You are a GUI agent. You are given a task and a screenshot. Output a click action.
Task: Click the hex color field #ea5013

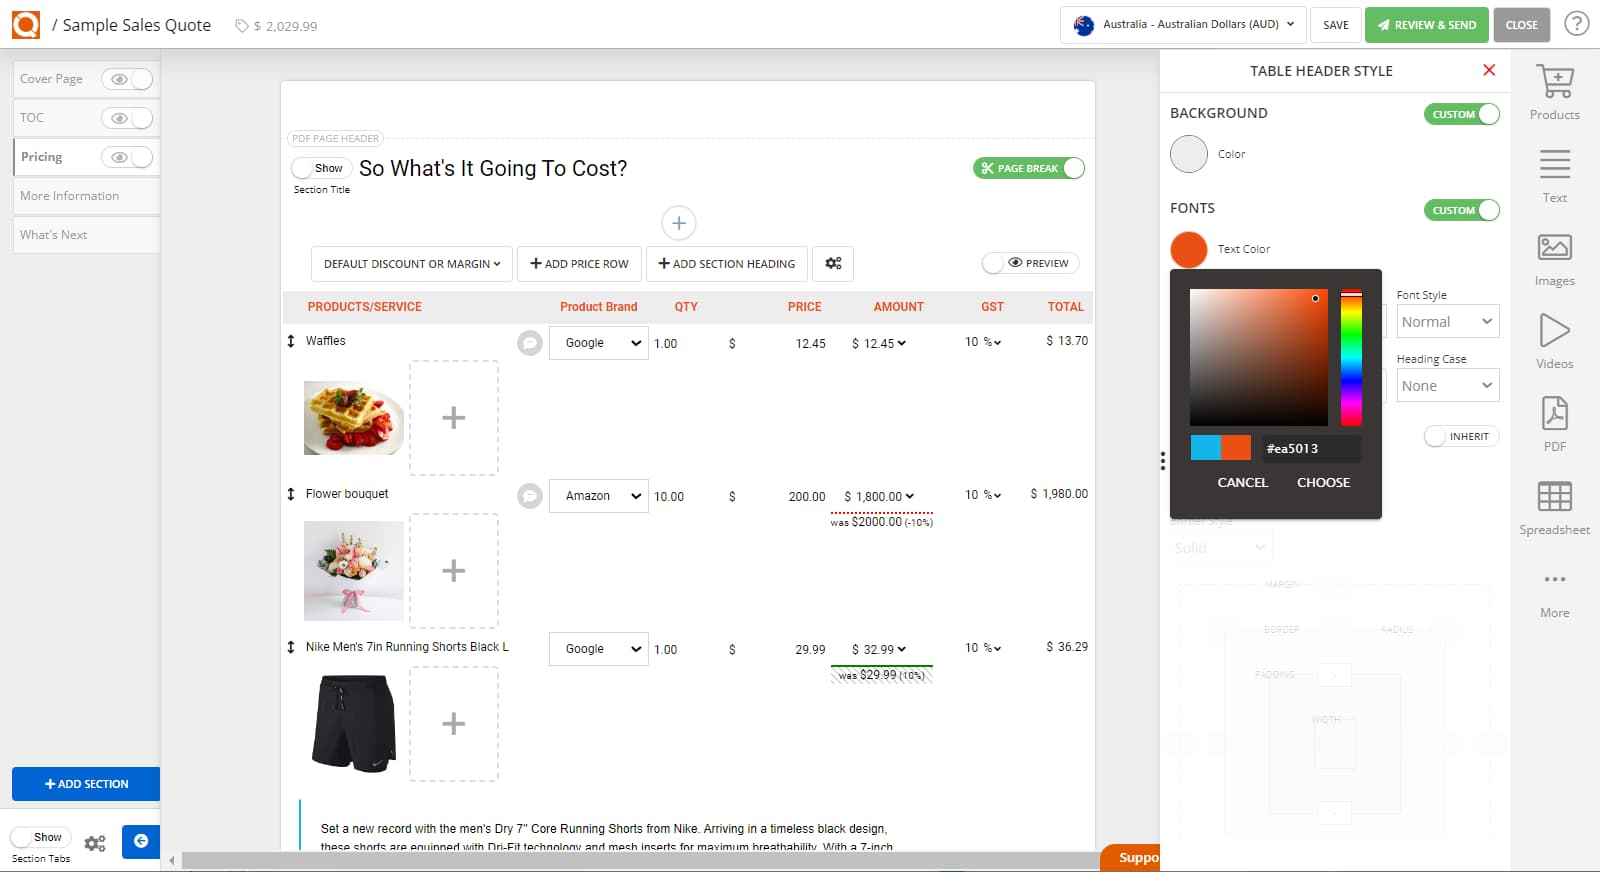1310,448
